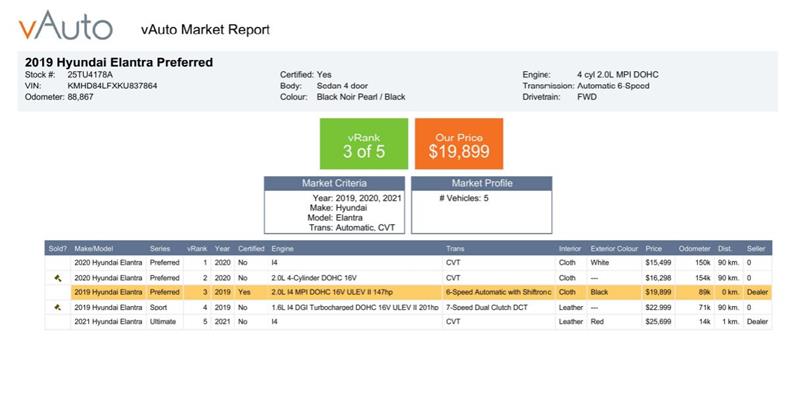Sort by the Exterior Colour column header
This screenshot has height=407, width=800.
(x=614, y=248)
